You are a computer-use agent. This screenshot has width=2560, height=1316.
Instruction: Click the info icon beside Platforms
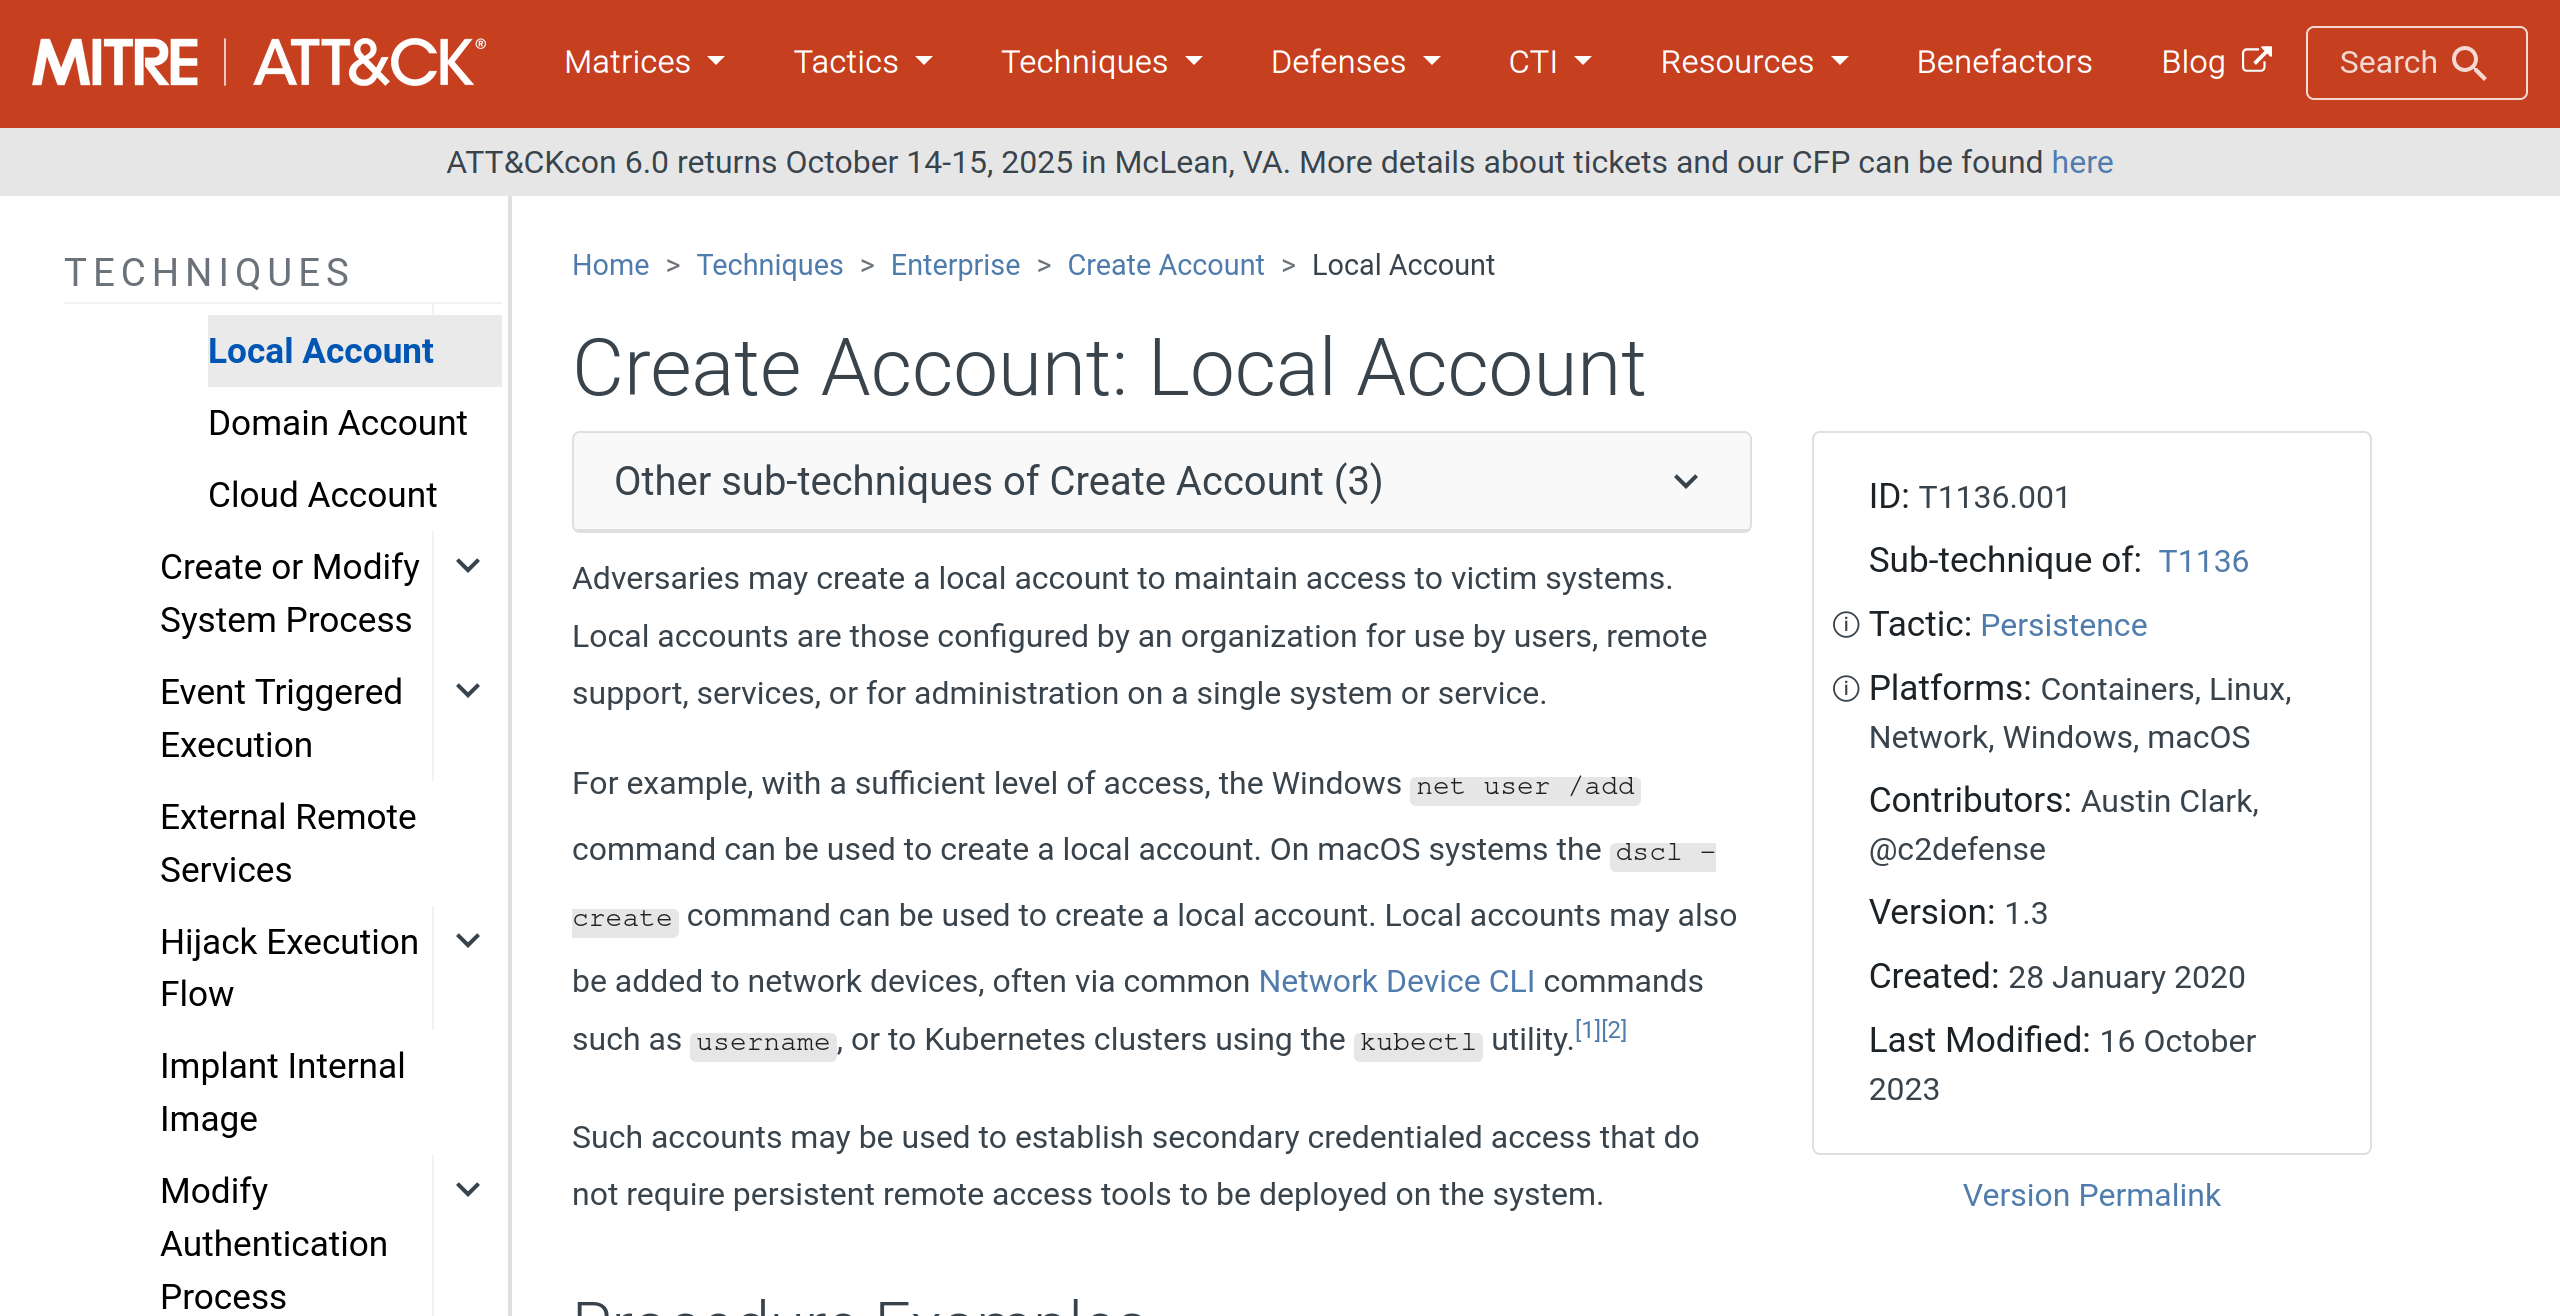1845,689
